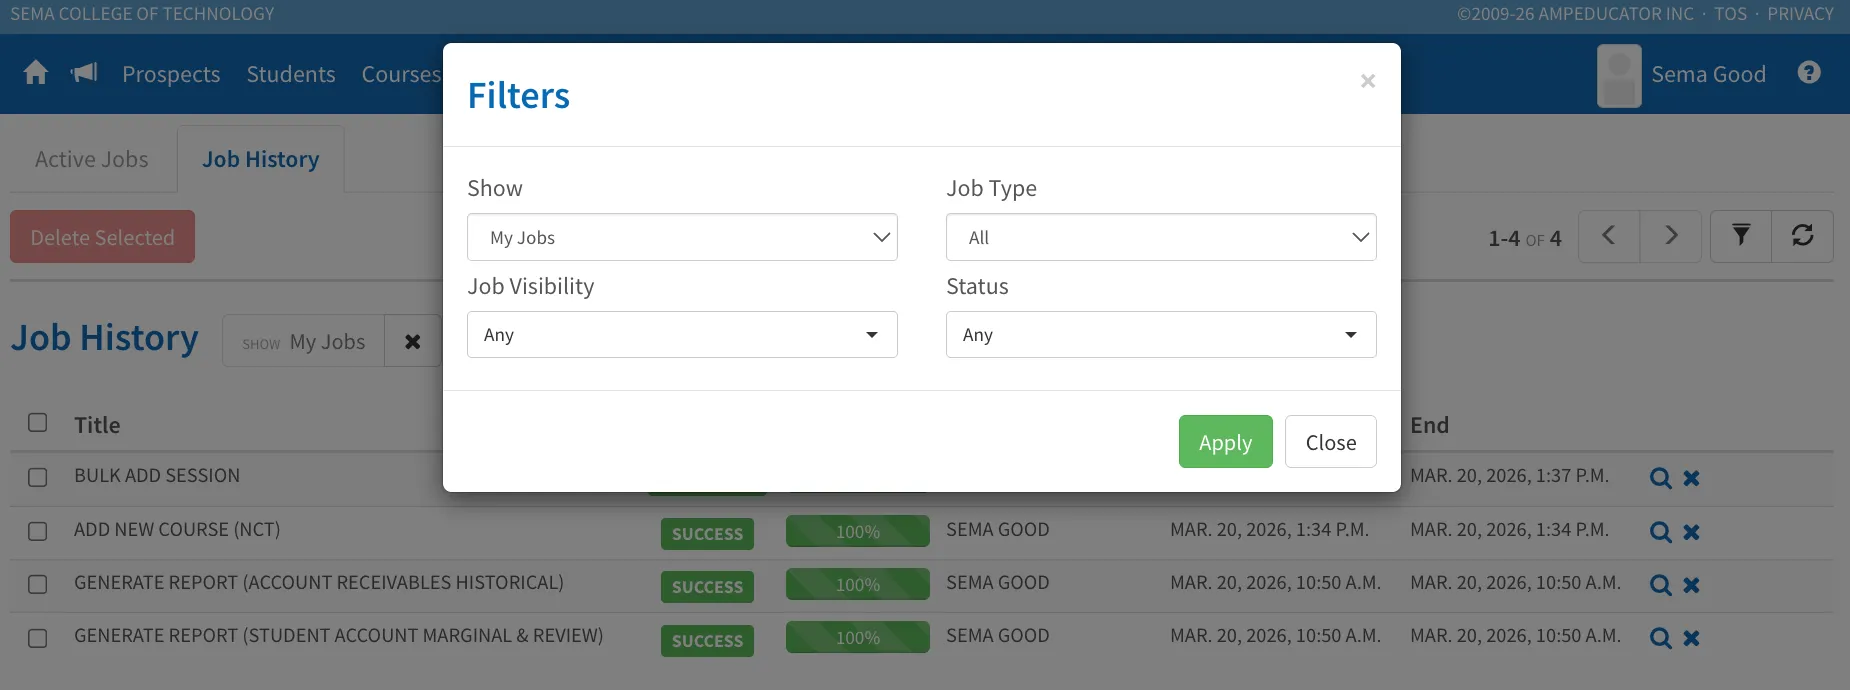Expand the Job Visibility dropdown
The image size is (1850, 690).
[682, 334]
